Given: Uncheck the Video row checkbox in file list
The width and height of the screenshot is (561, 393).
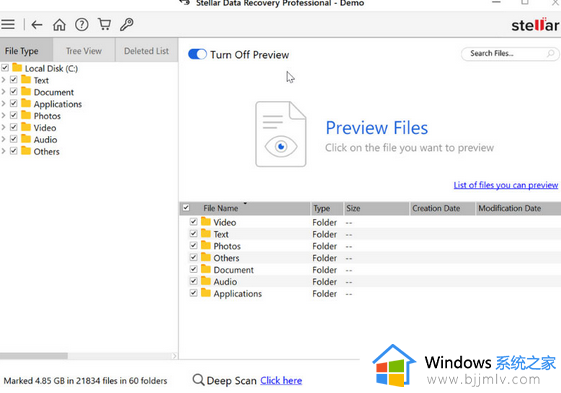Looking at the screenshot, I should 194,222.
